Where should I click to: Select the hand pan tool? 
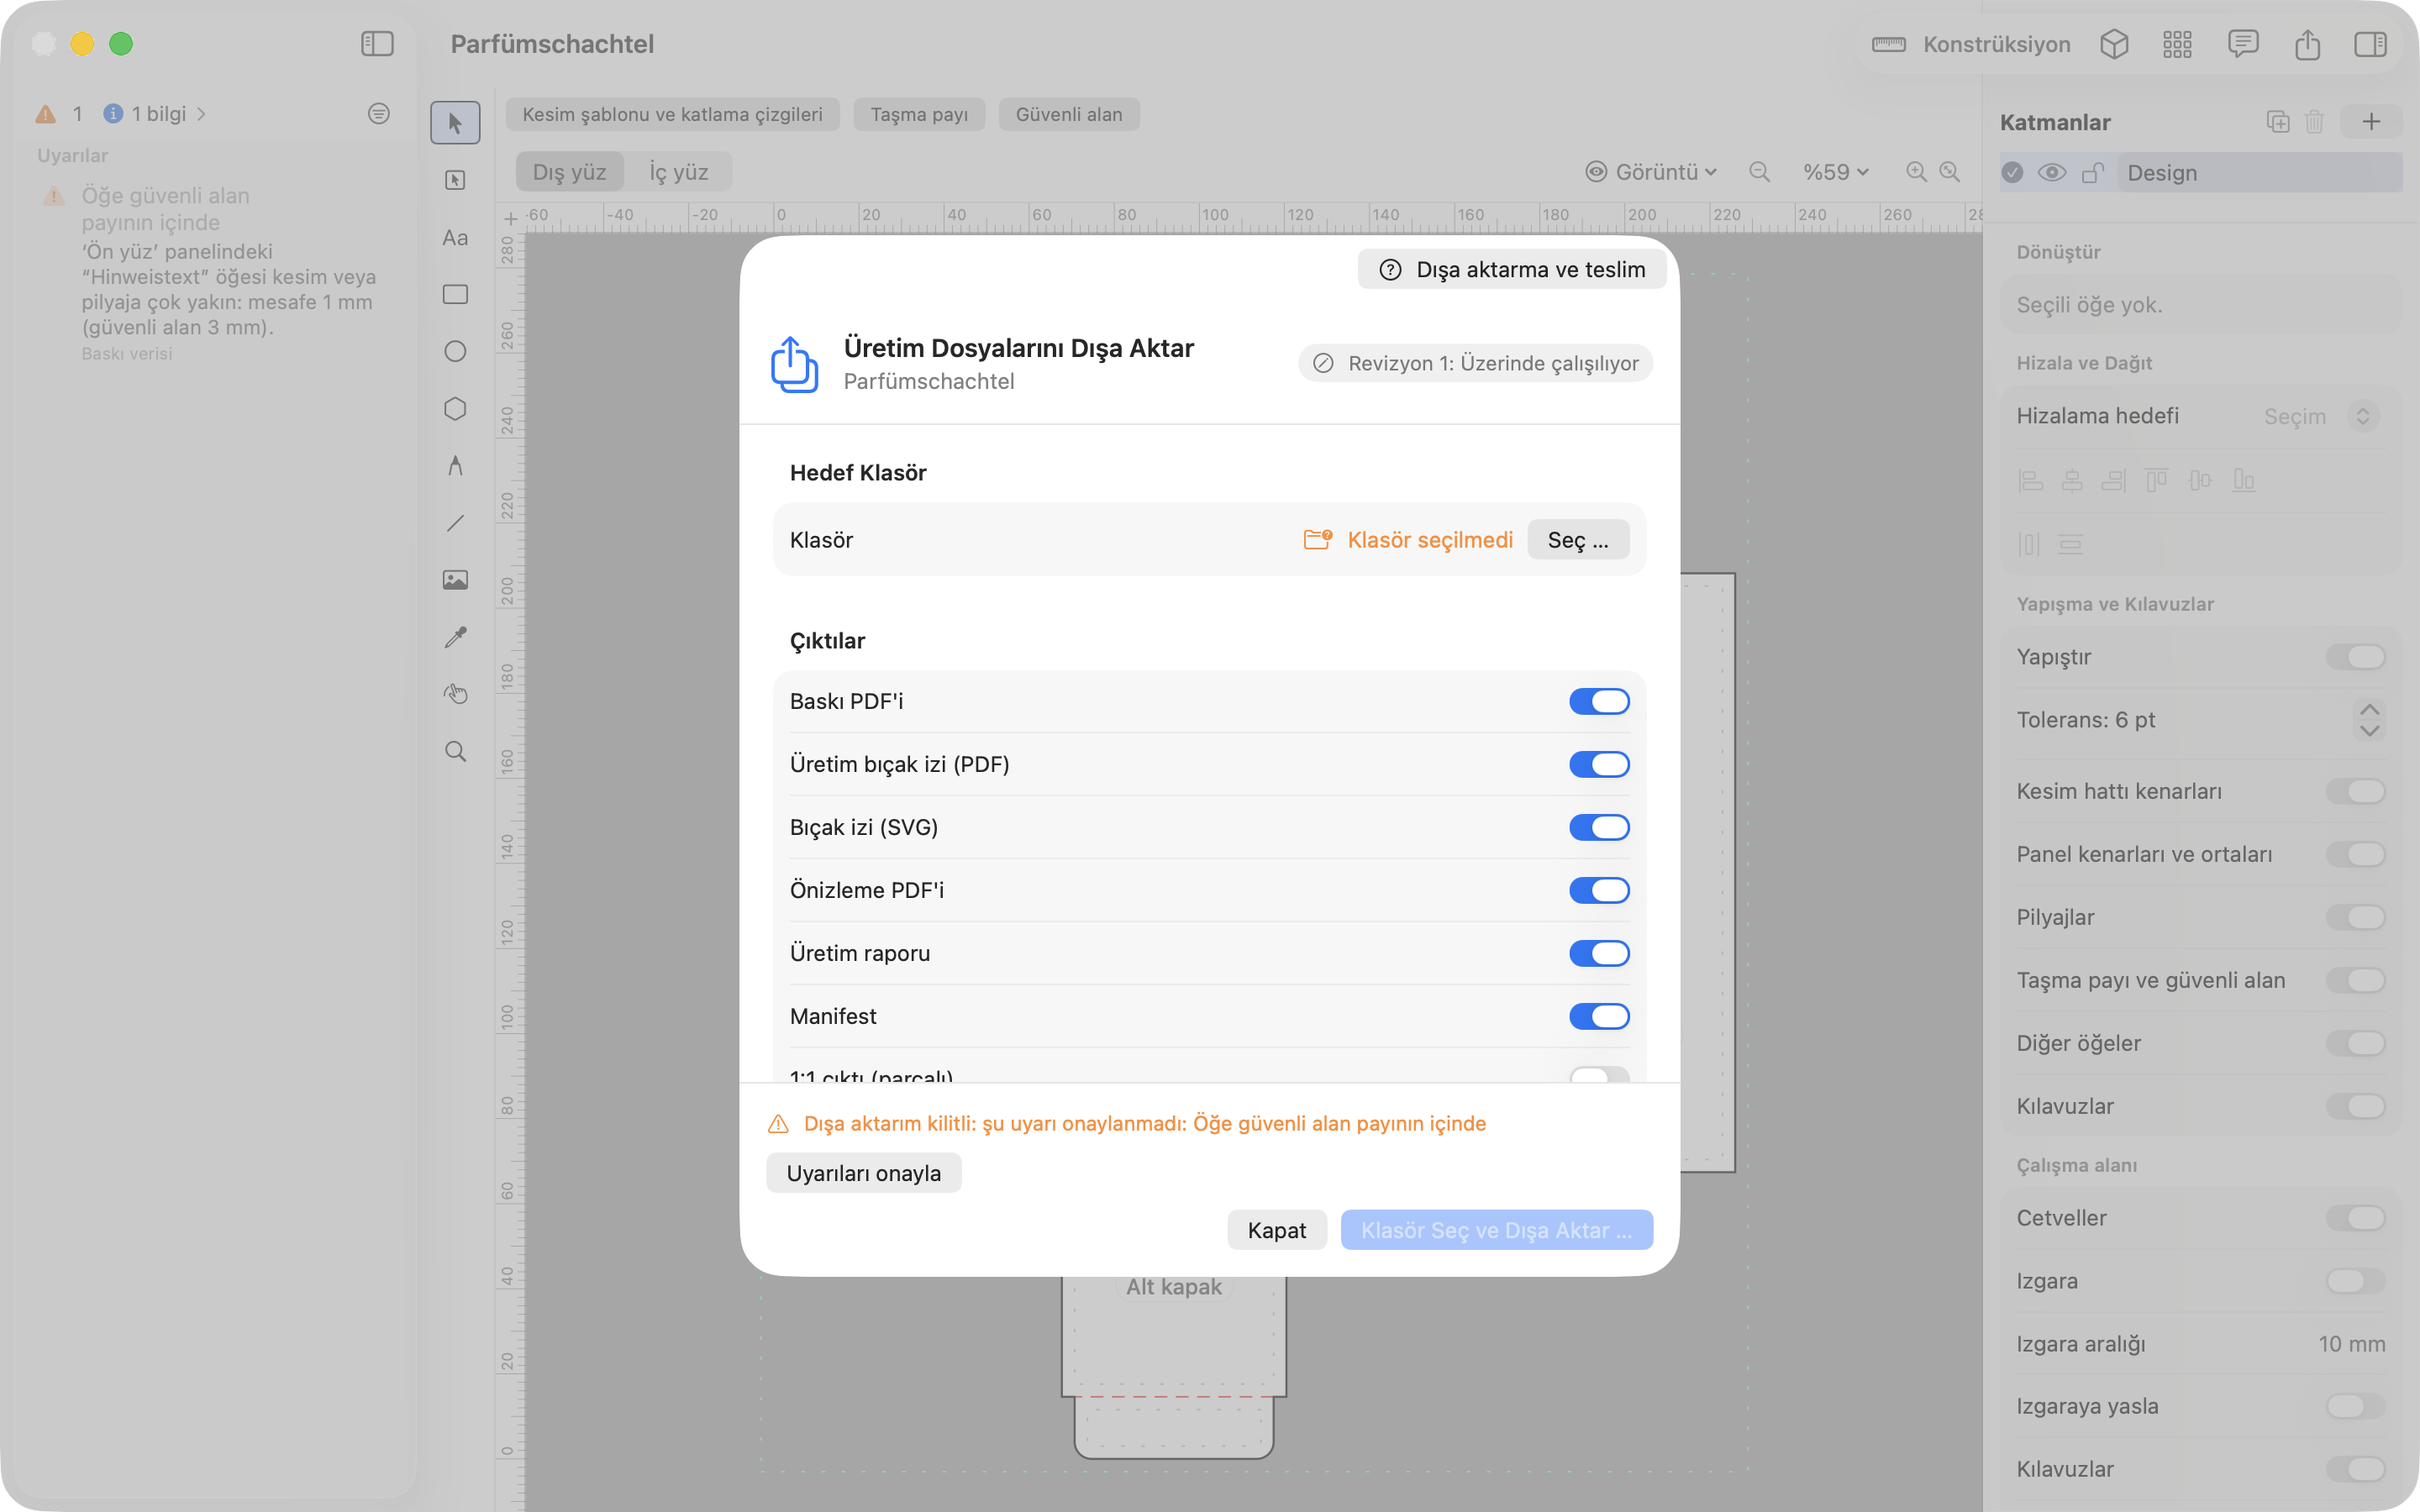[x=455, y=694]
